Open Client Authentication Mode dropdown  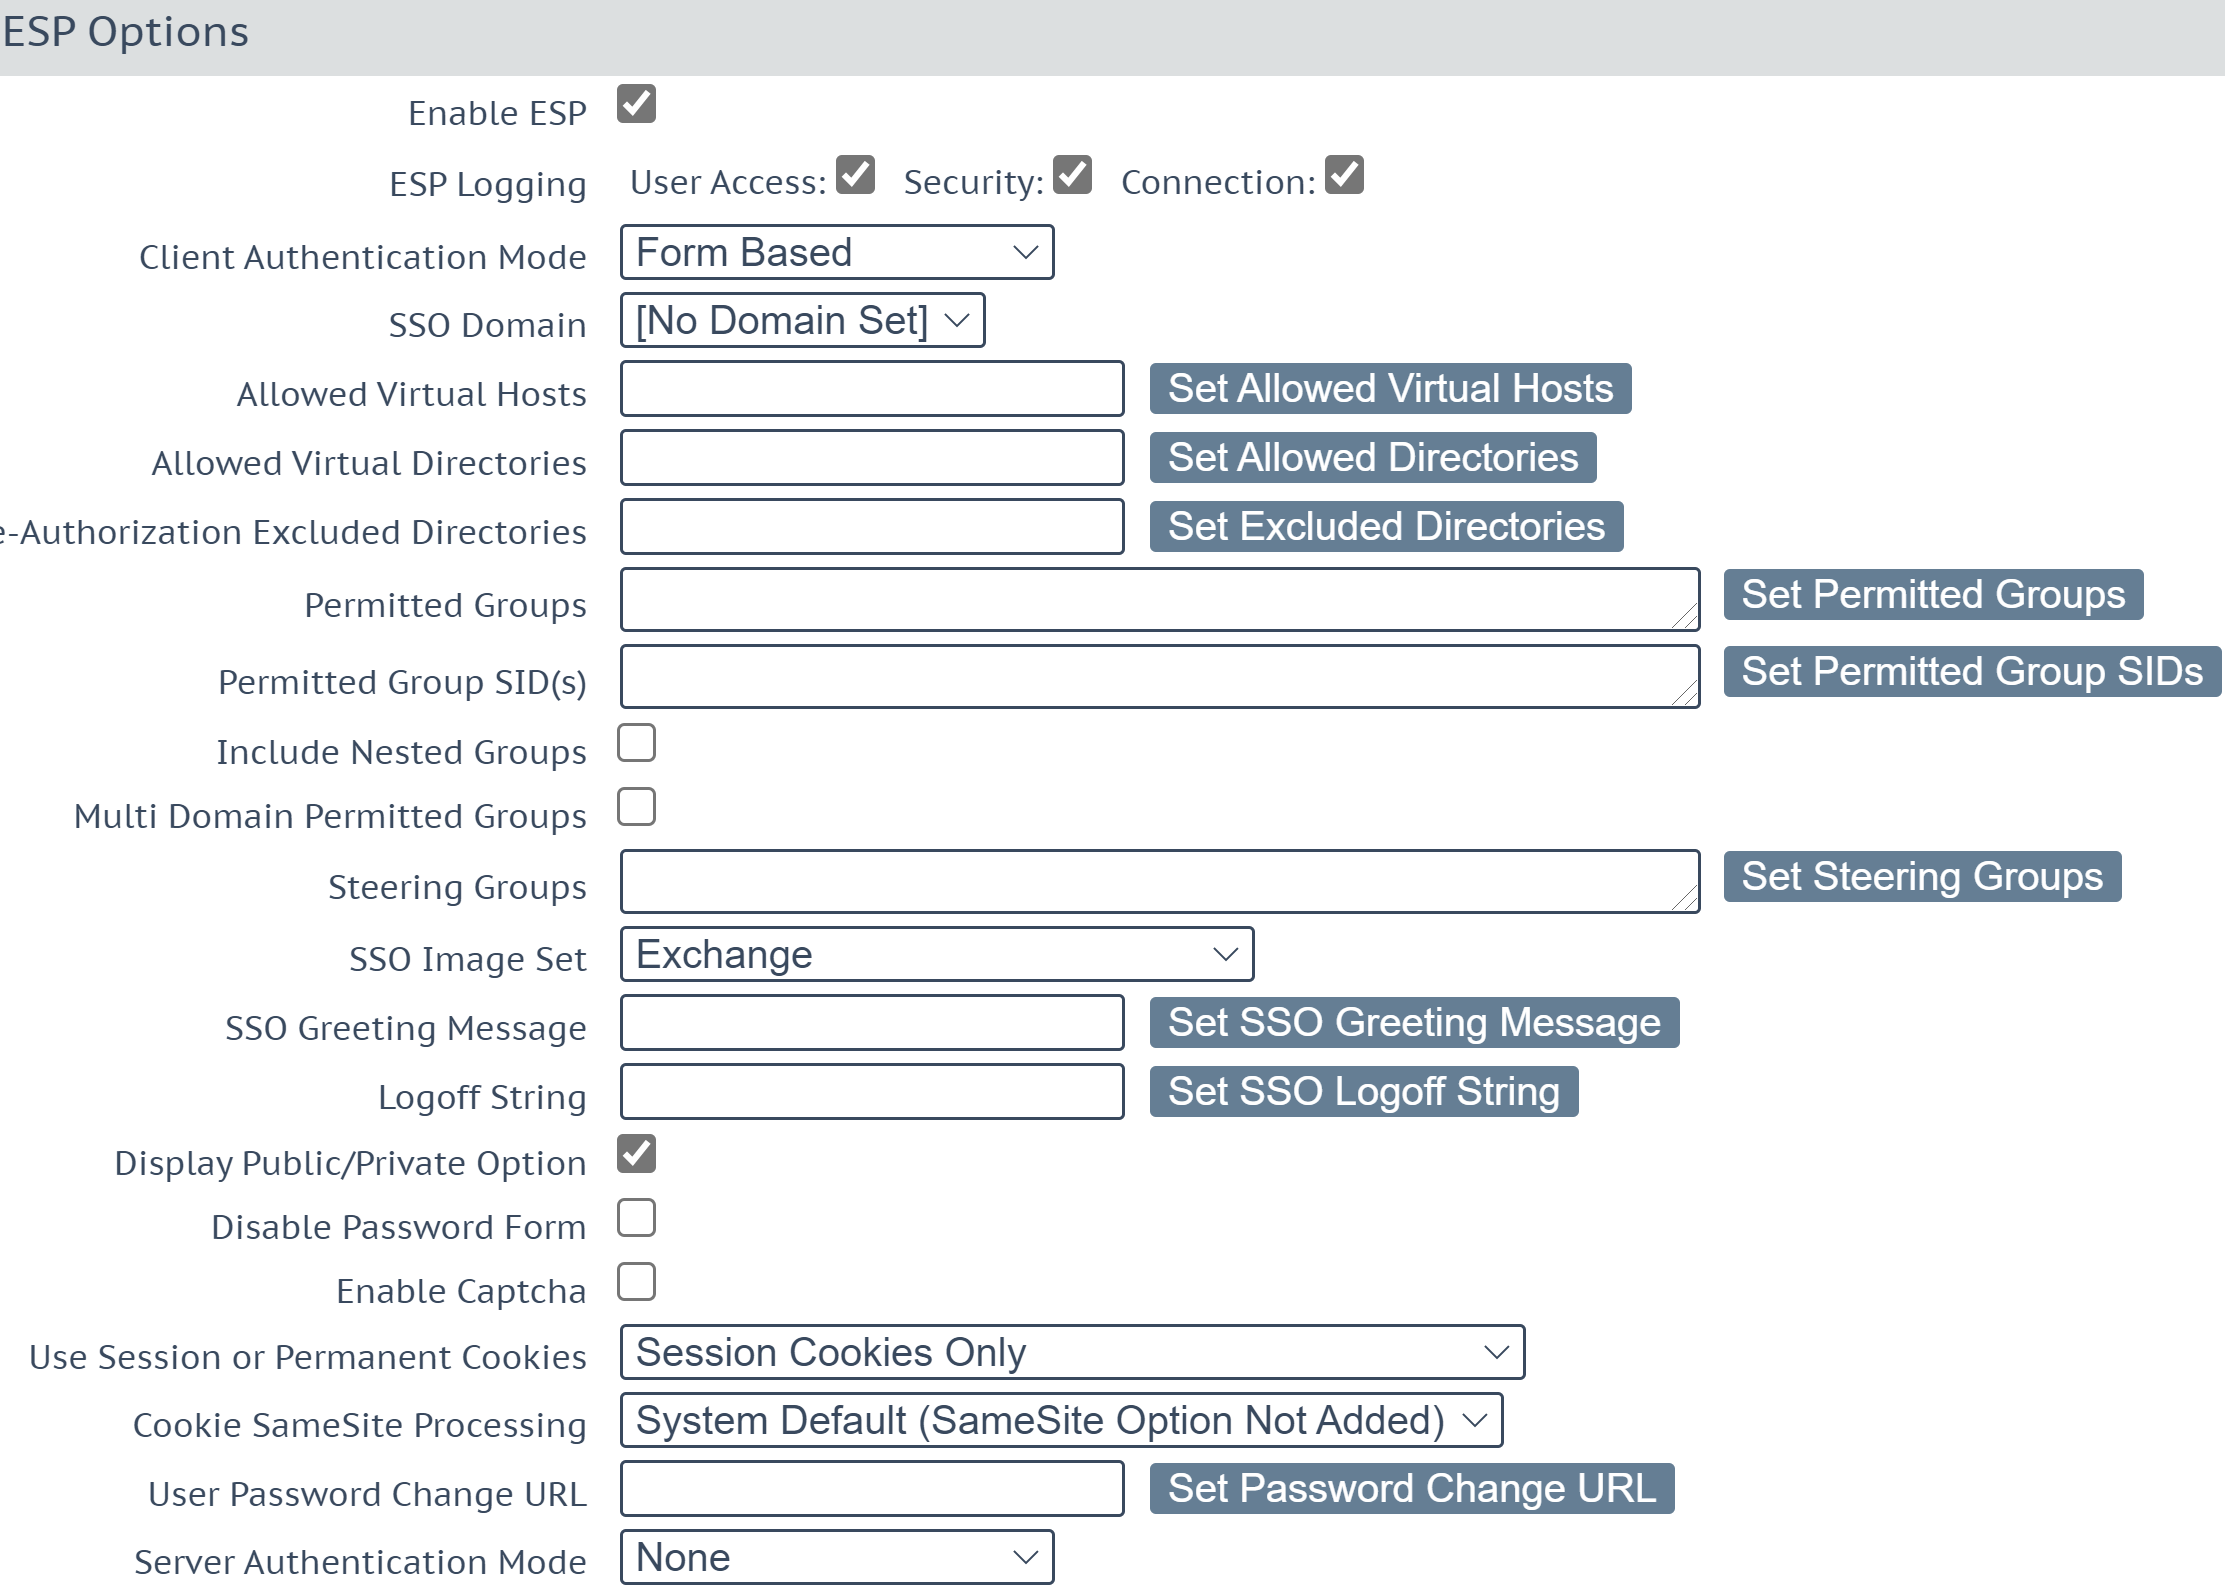tap(837, 252)
